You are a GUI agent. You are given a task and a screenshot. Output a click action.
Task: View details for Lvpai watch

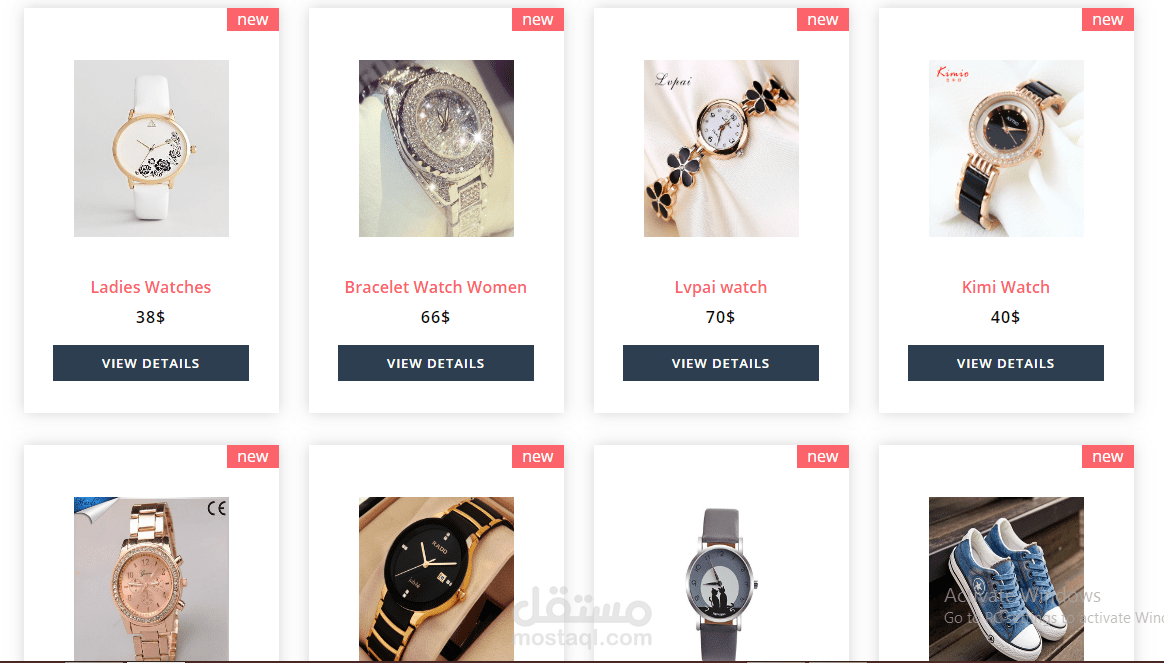click(721, 363)
